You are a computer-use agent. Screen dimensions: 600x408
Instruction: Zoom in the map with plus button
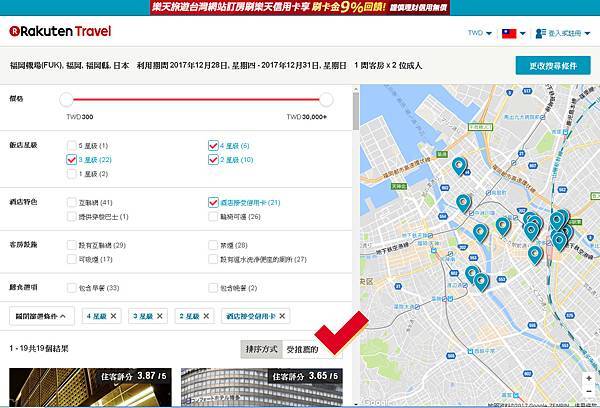point(589,379)
